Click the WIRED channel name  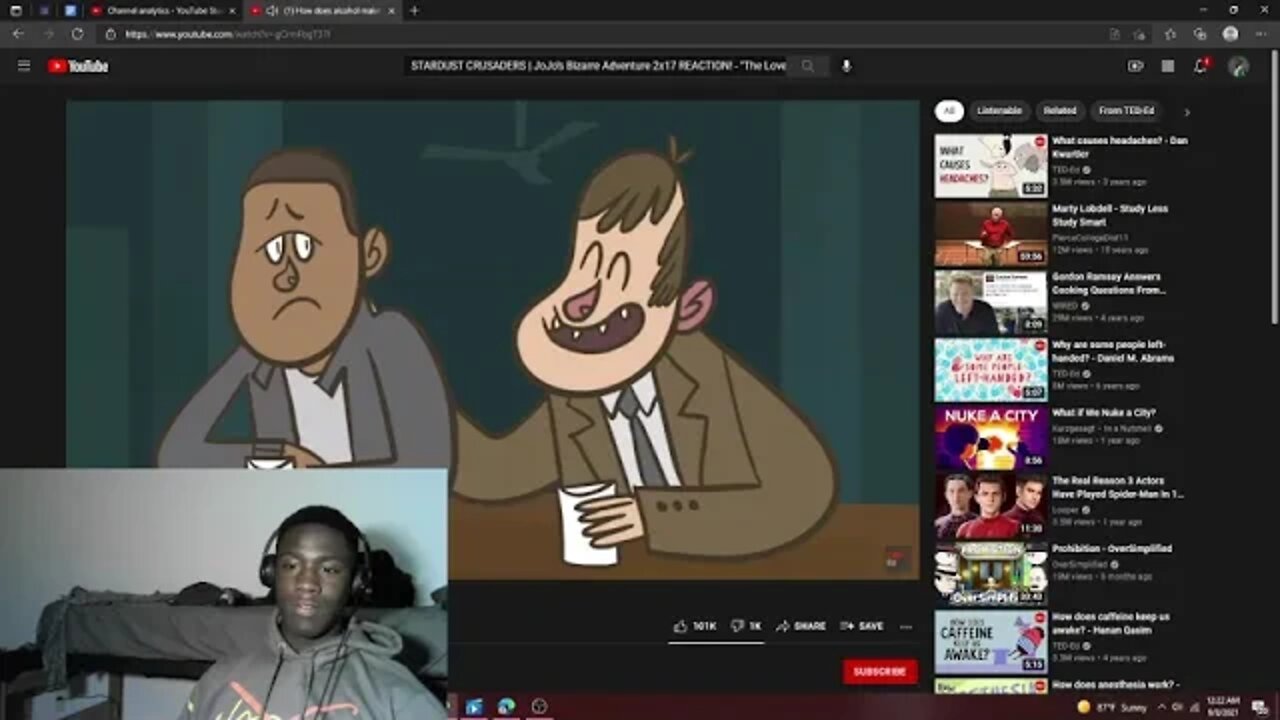pyautogui.click(x=1065, y=306)
